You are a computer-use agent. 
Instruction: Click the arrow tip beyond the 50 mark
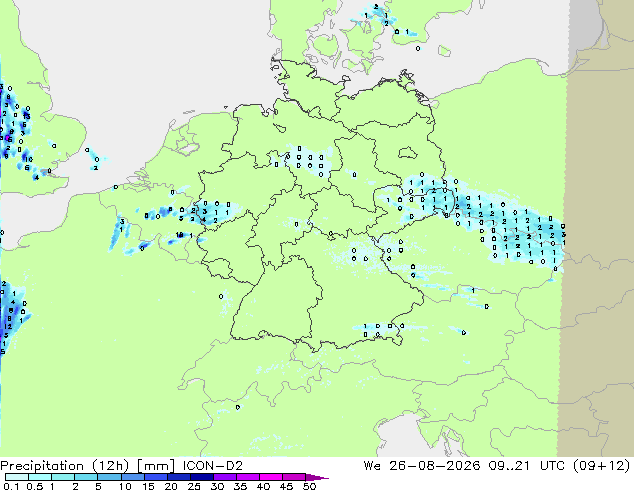click(317, 477)
